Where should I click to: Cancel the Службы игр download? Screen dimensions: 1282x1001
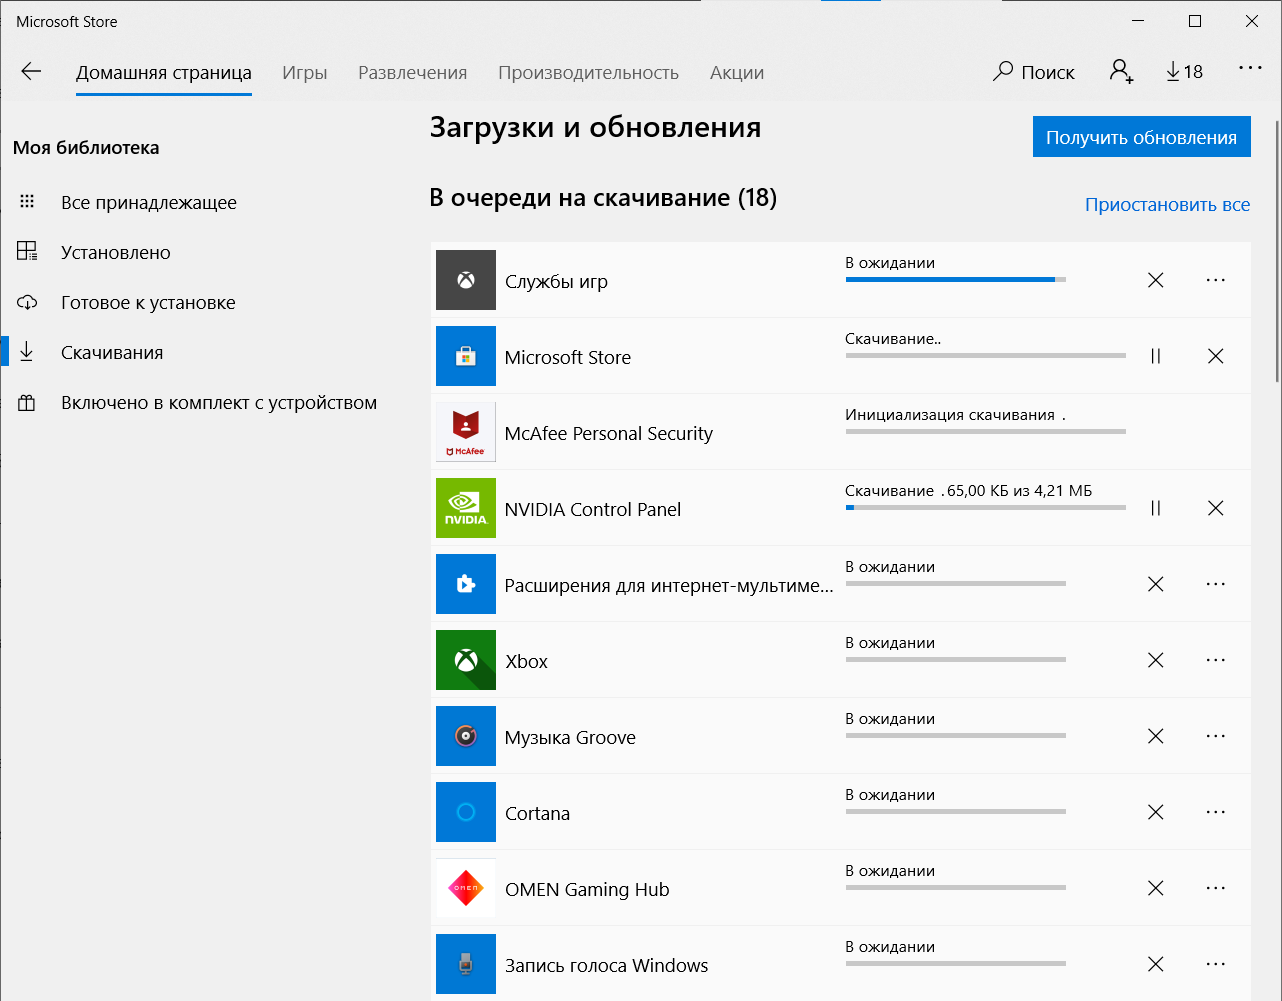(1156, 280)
